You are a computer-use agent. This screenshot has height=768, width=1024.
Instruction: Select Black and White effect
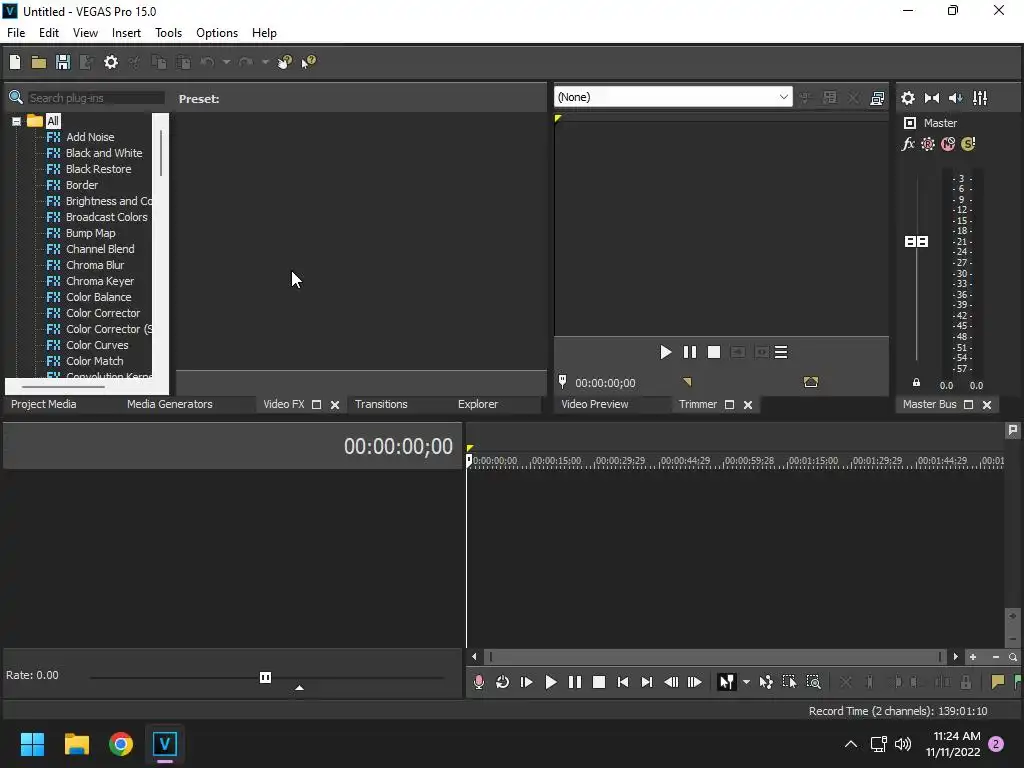point(104,153)
